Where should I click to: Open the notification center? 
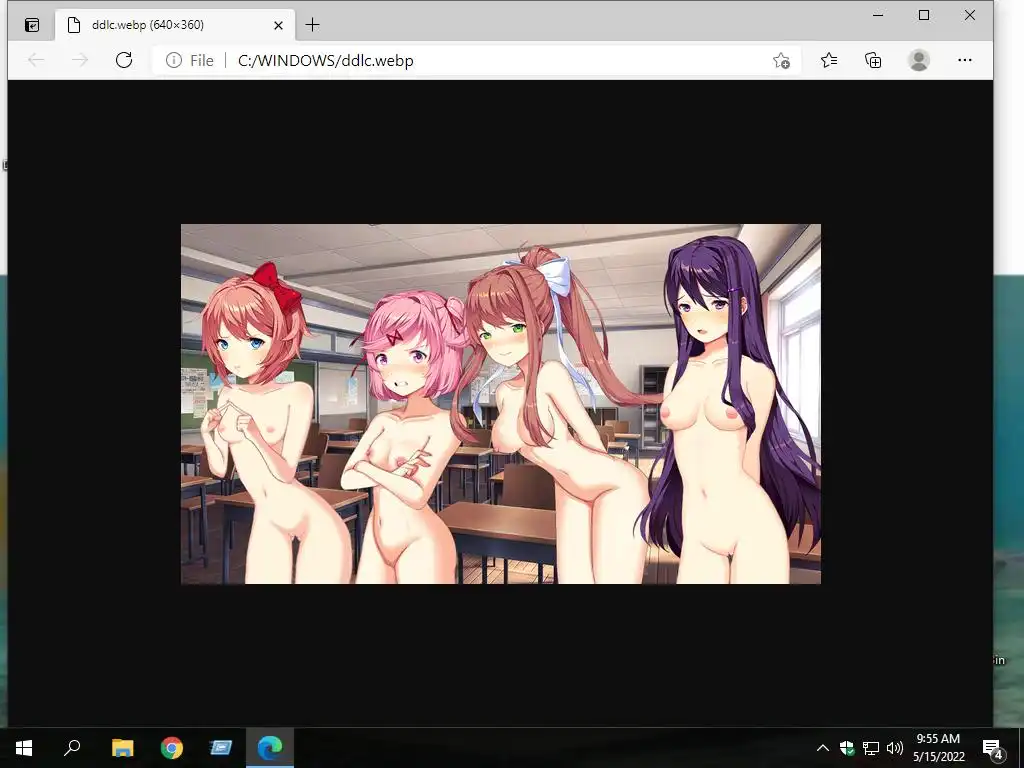click(993, 748)
